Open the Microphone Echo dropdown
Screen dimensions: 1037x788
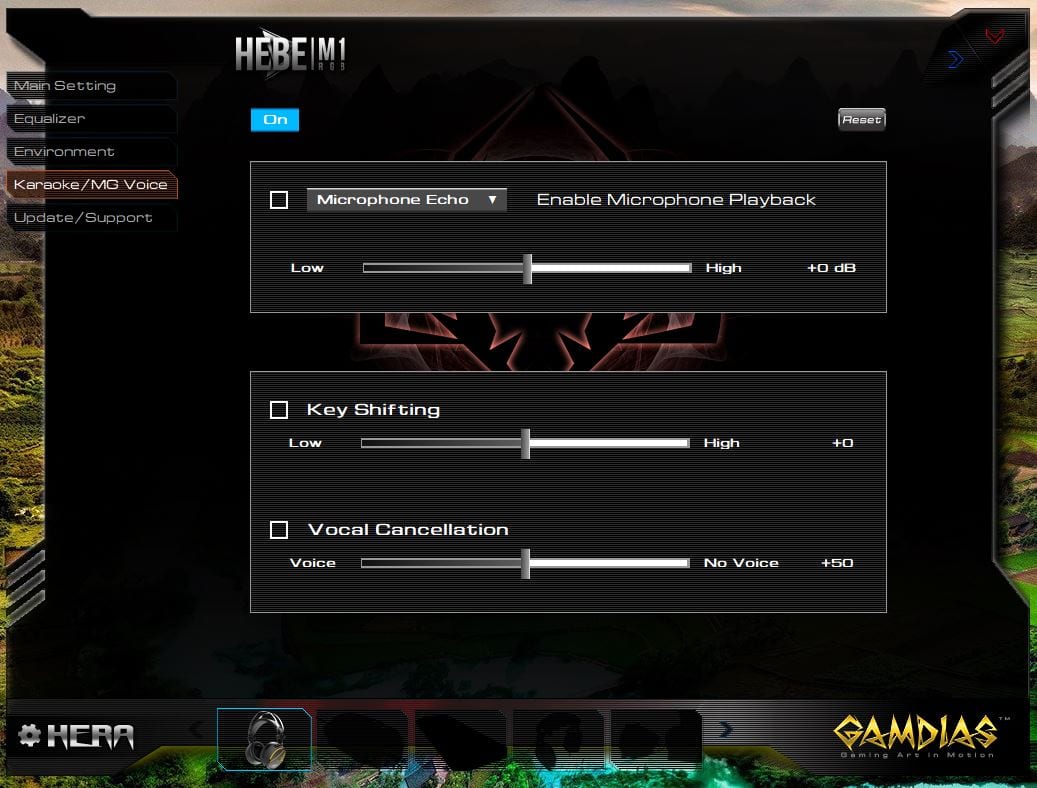tap(407, 200)
